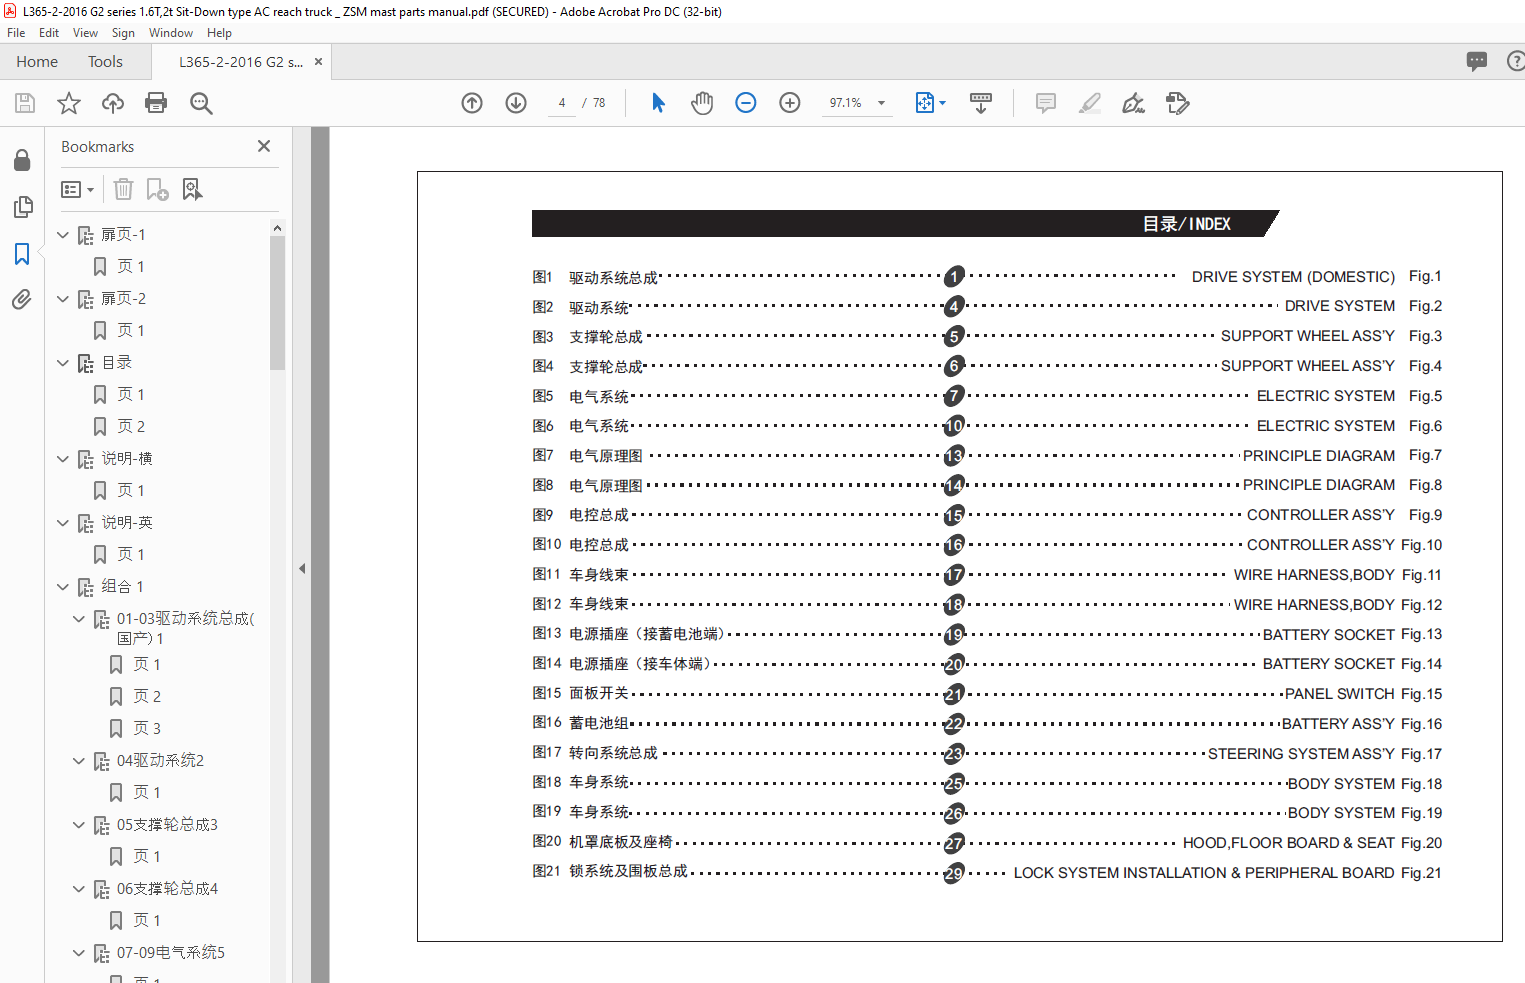Image resolution: width=1525 pixels, height=983 pixels.
Task: Click DRIVE SYSTEM (DOMESTIC) index entry
Action: pos(1293,277)
